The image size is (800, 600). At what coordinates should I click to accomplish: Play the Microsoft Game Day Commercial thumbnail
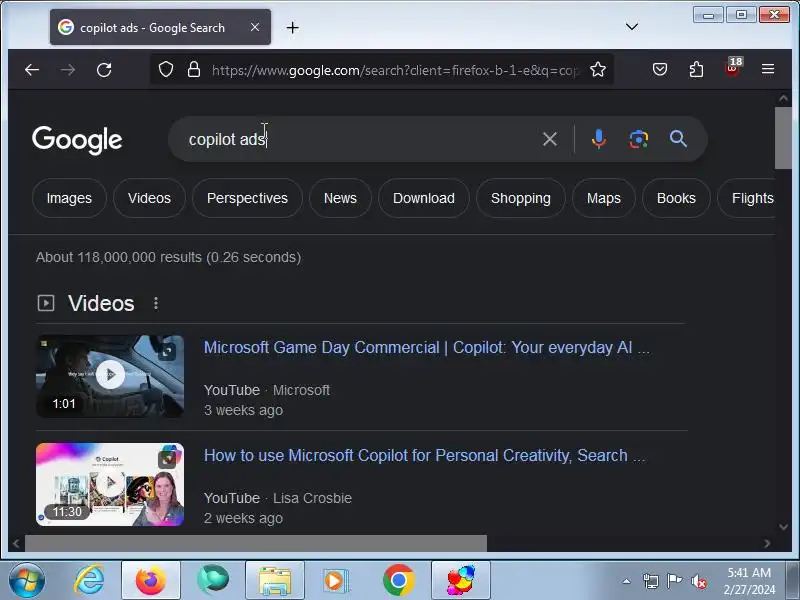click(x=110, y=376)
